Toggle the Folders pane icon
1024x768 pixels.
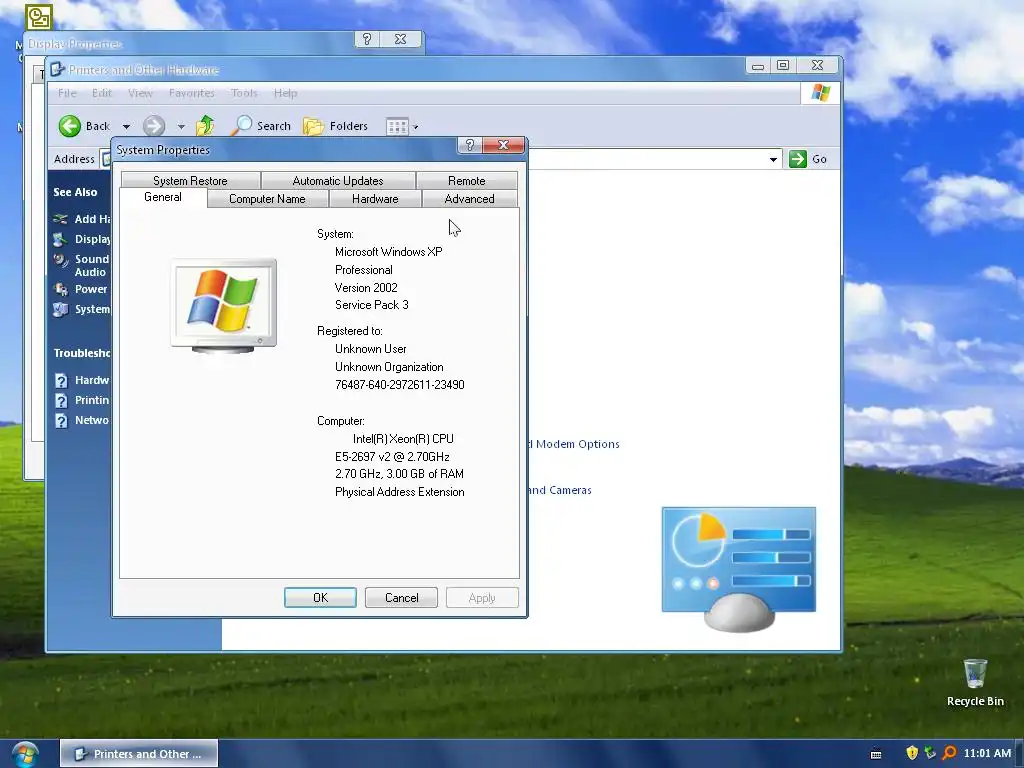coord(313,126)
